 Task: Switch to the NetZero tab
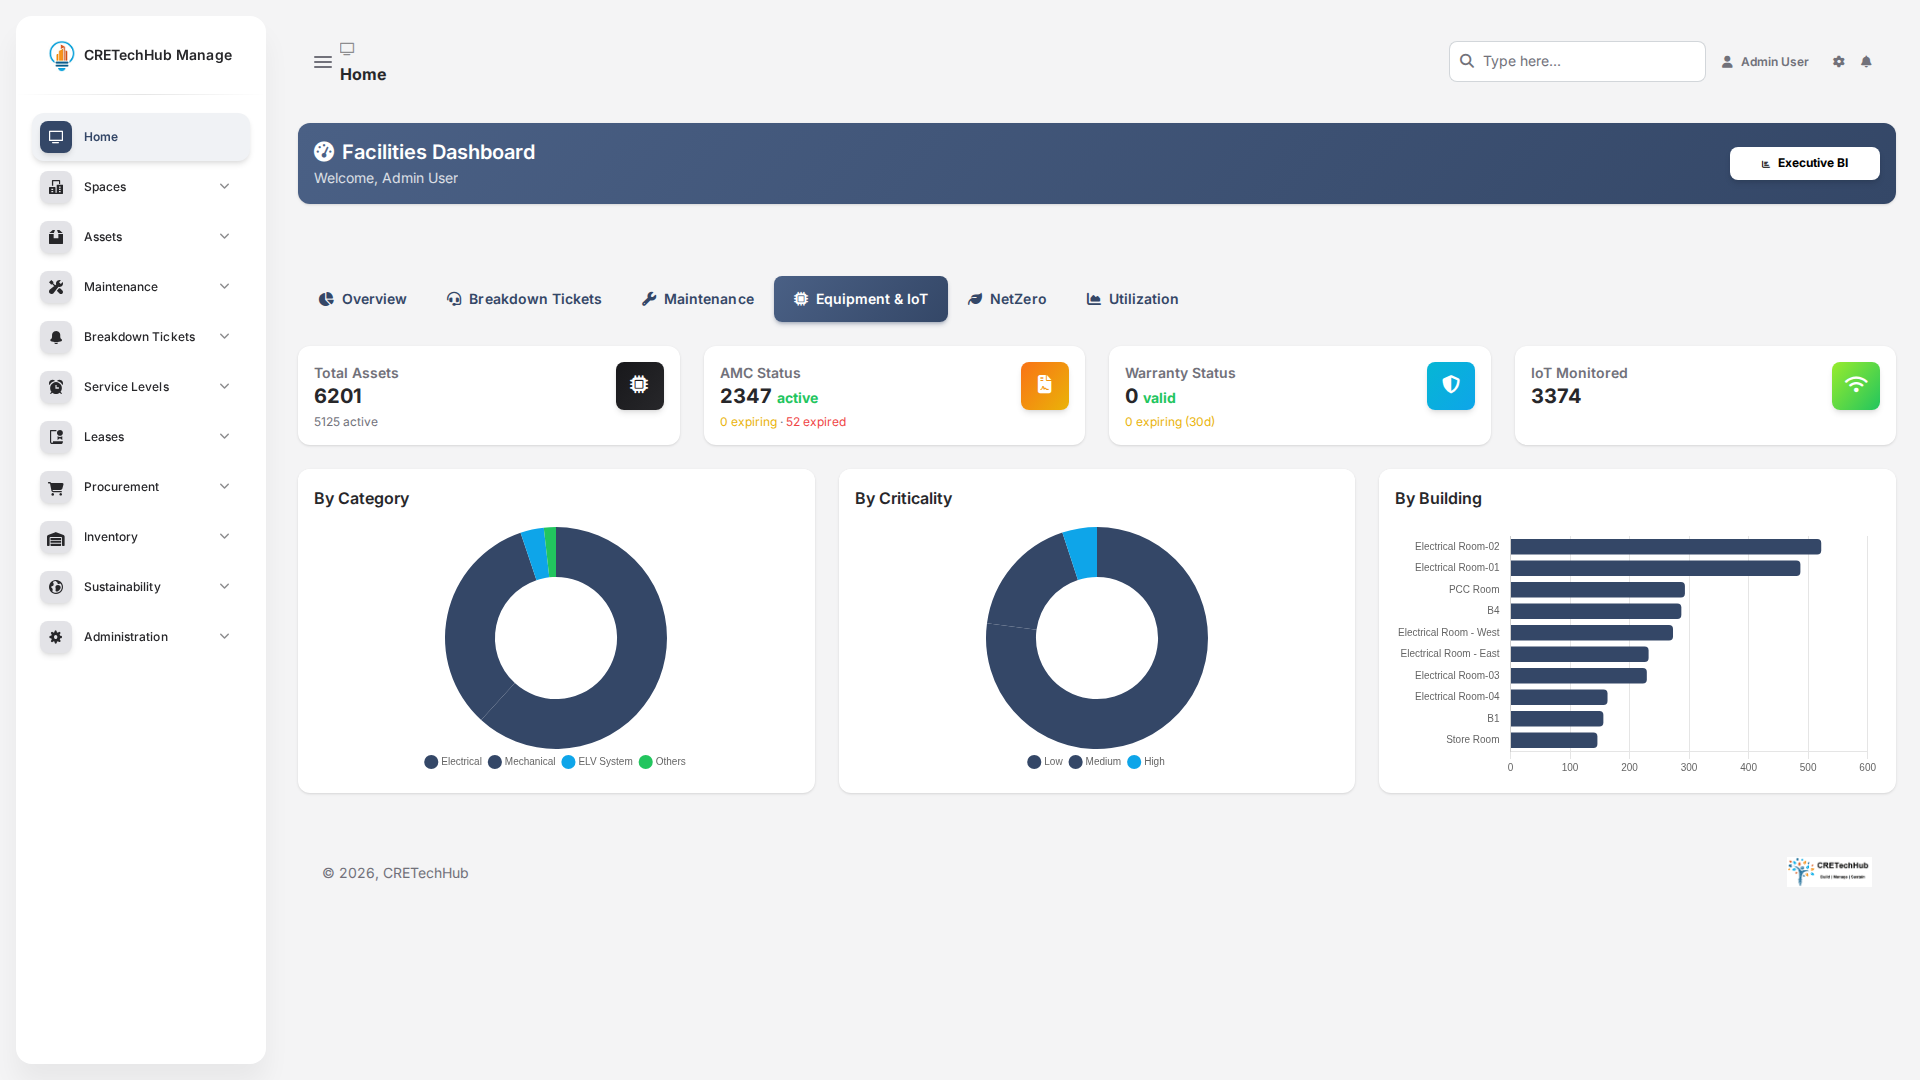point(1007,299)
